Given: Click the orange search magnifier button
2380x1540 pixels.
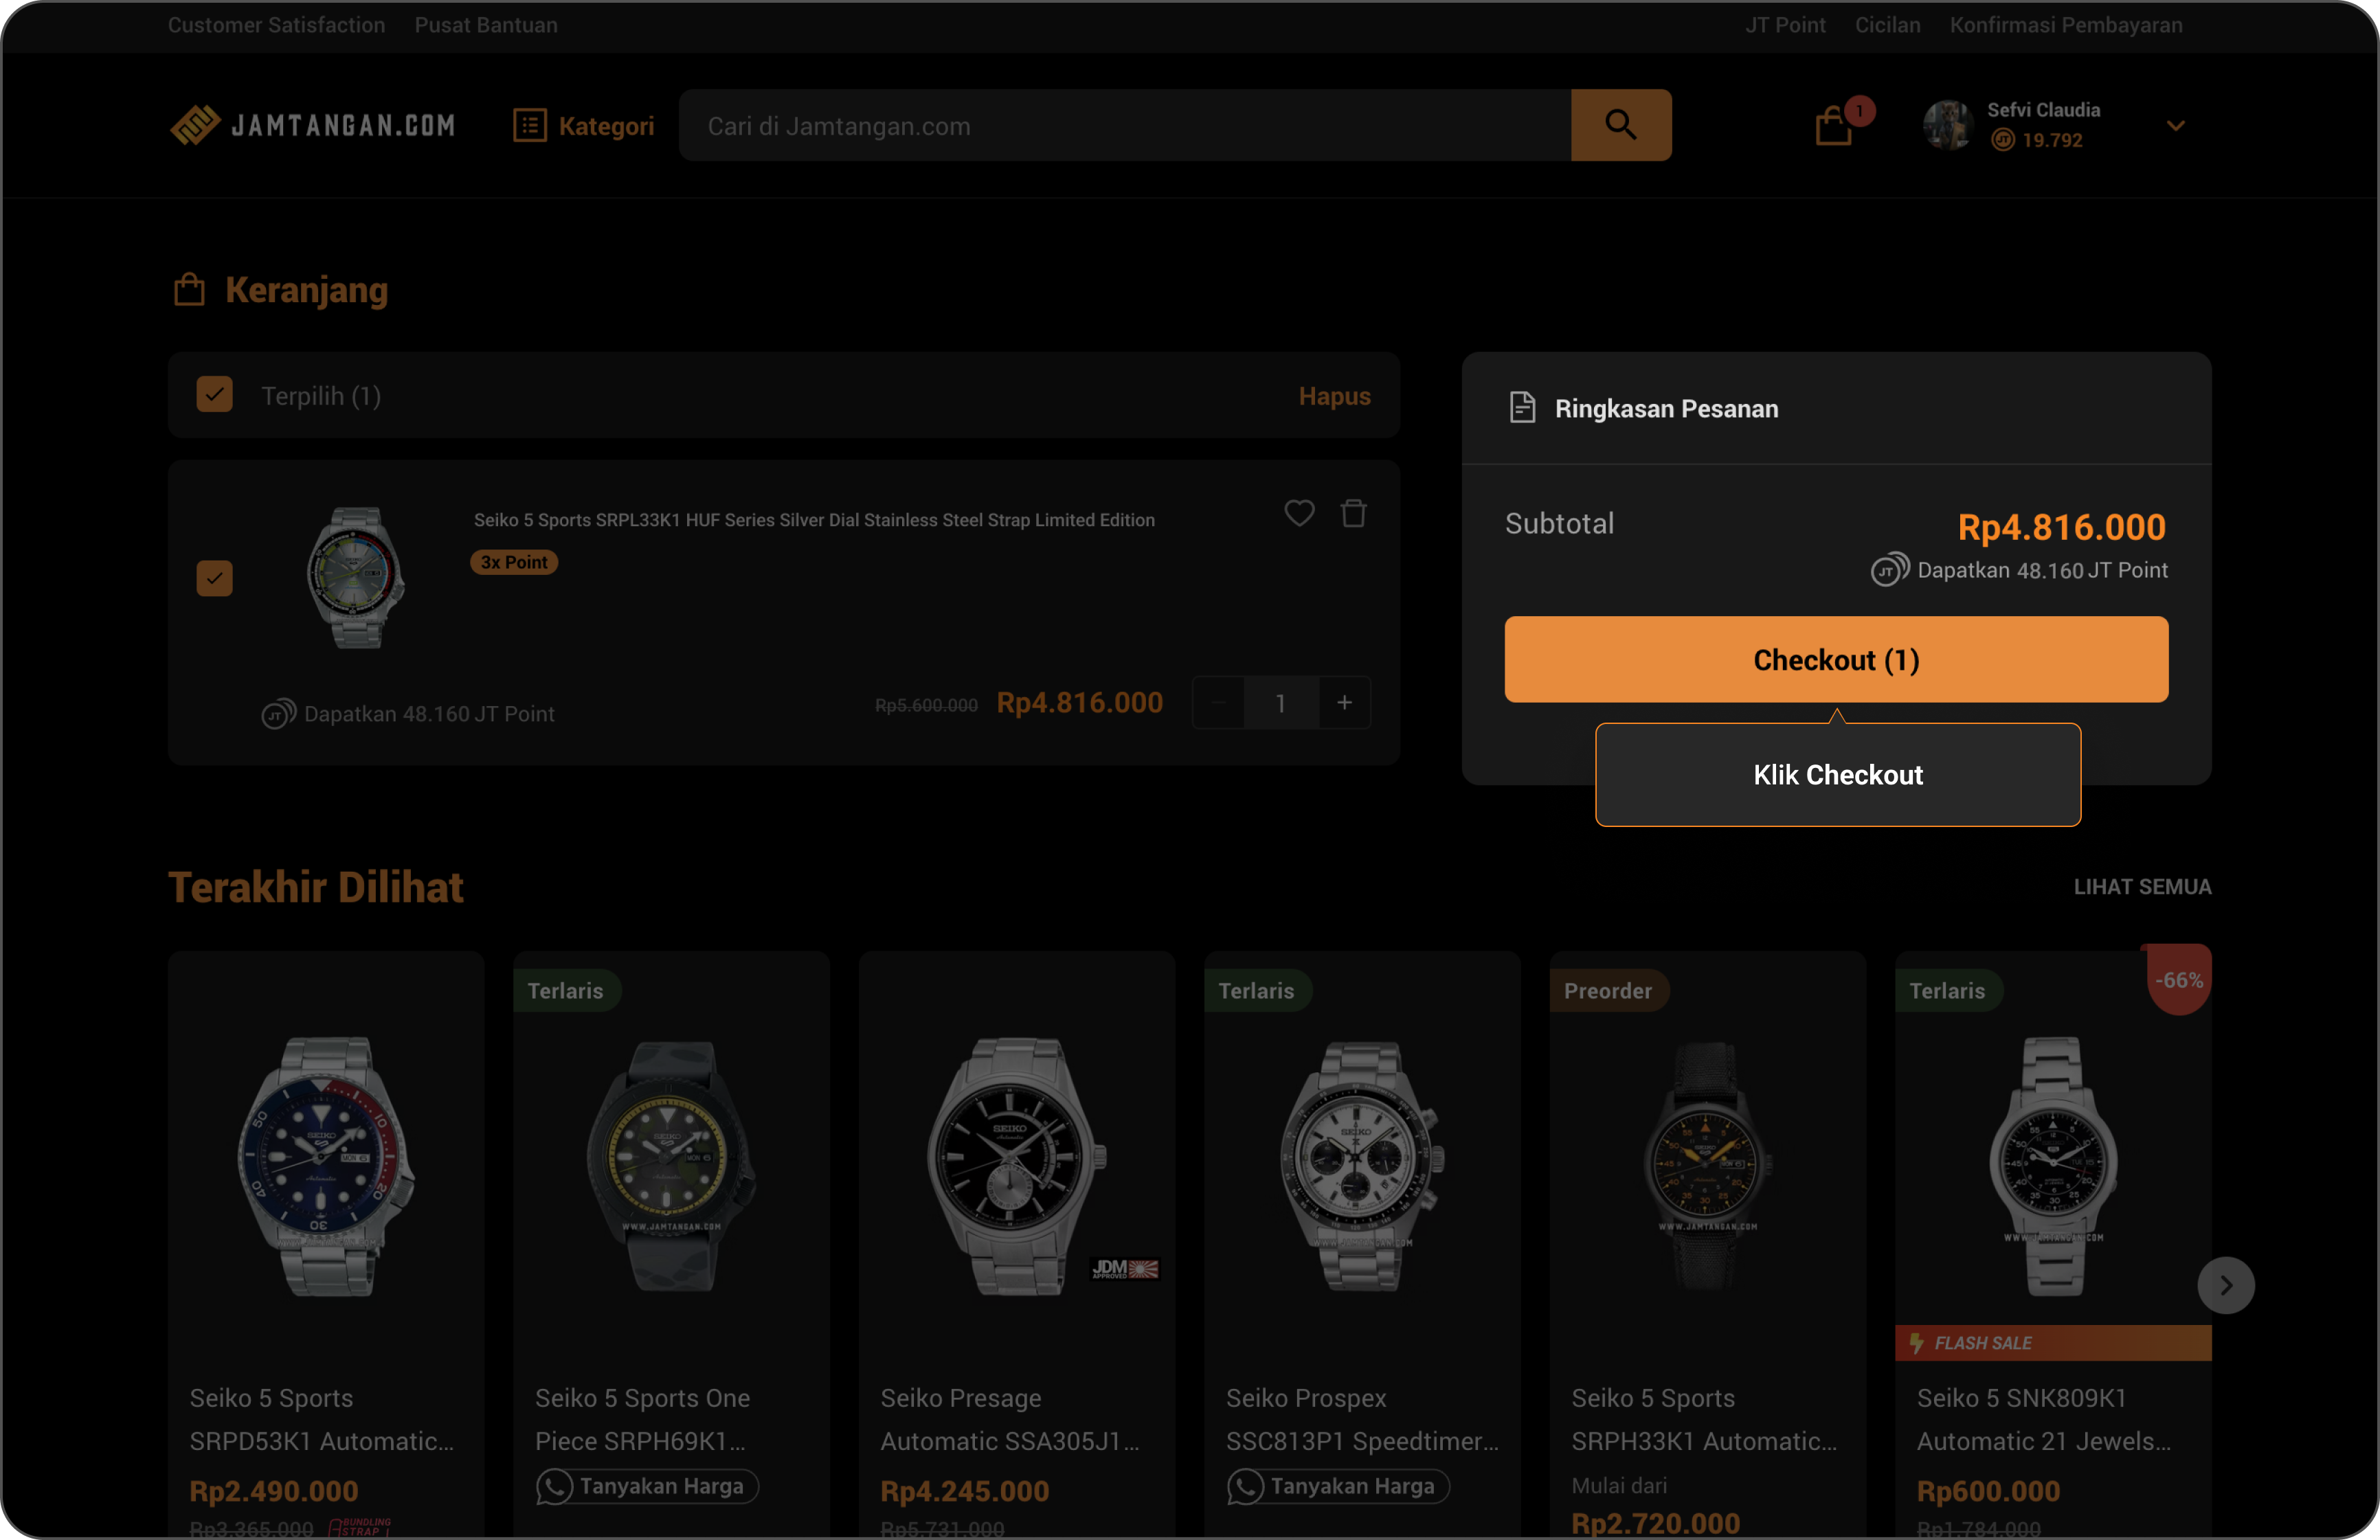Looking at the screenshot, I should 1621,125.
